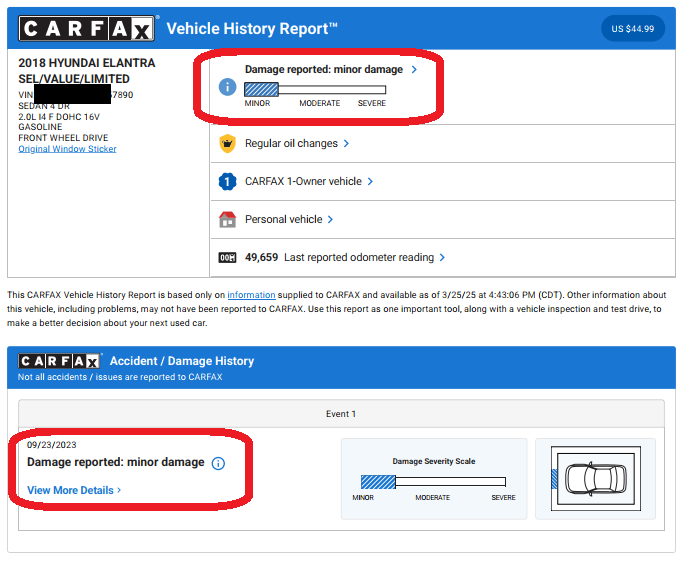Click the 2.0L I4 F DOHC 16V engine line
The image size is (688, 562).
tap(59, 117)
